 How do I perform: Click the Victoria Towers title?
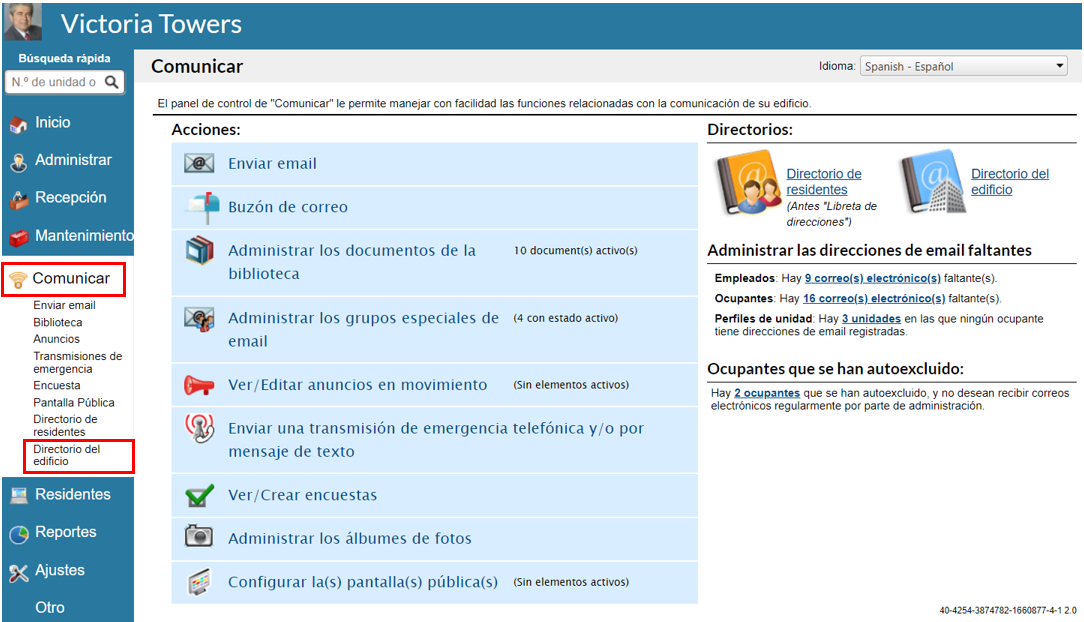point(151,23)
